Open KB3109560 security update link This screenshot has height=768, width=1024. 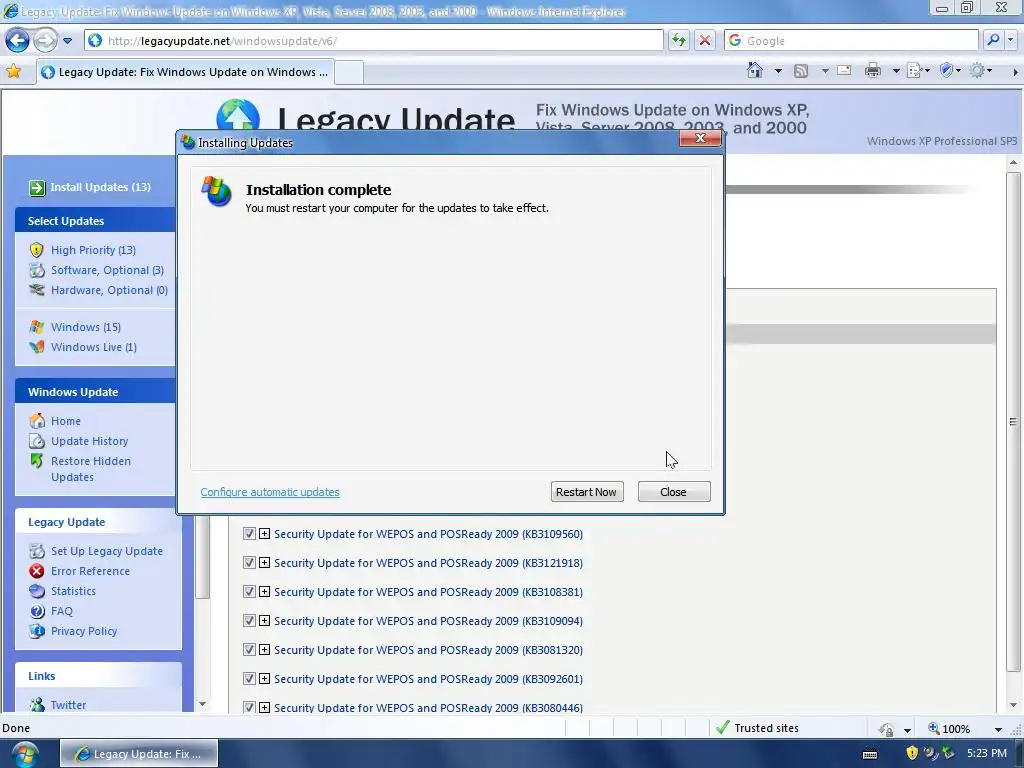coord(428,534)
